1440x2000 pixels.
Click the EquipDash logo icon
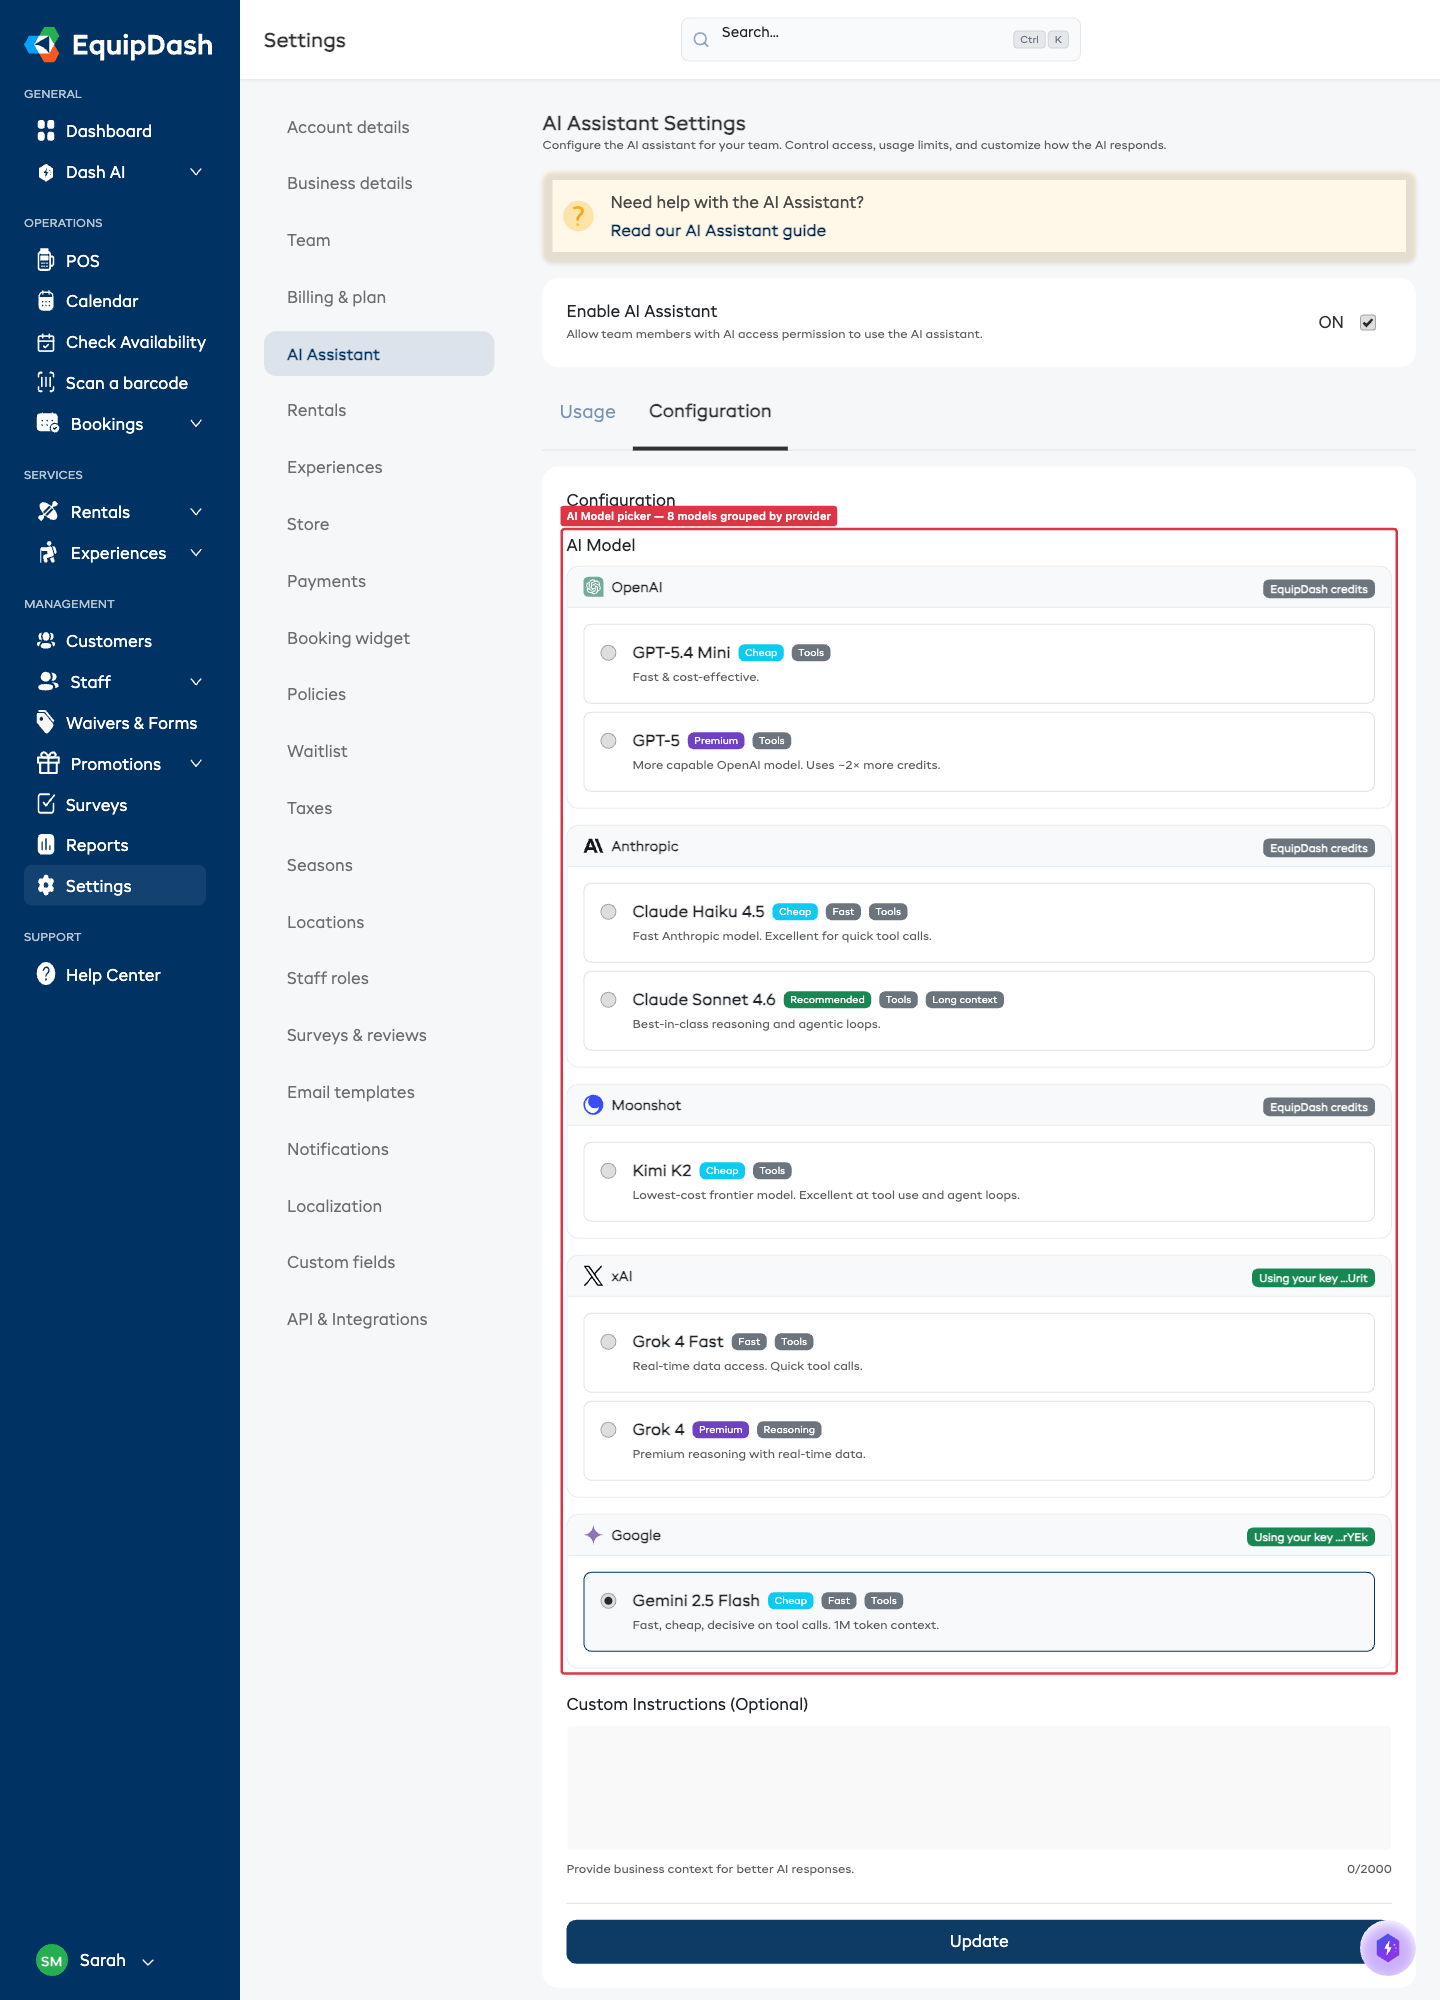43,45
